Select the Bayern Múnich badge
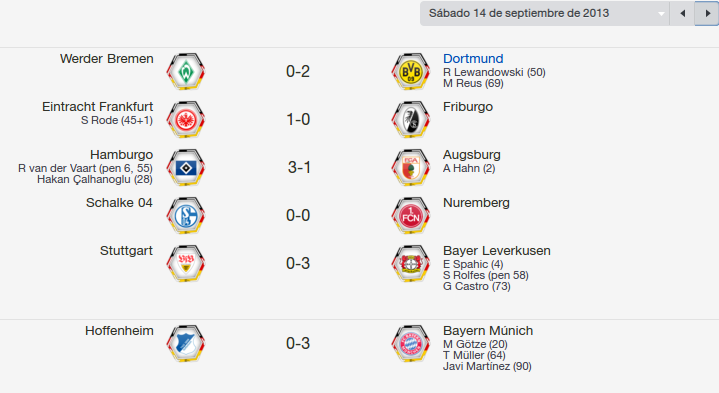719x393 pixels. (411, 344)
